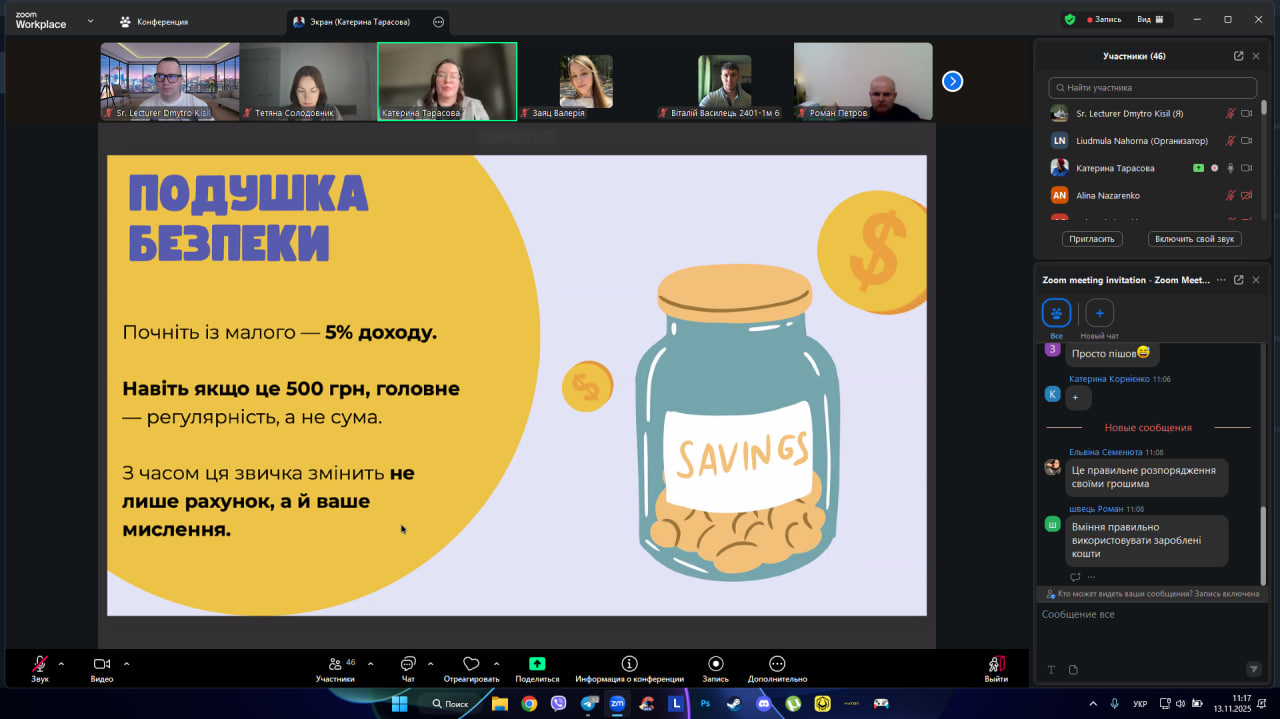Pop out the Participants panel
The width and height of the screenshot is (1280, 719).
1239,56
